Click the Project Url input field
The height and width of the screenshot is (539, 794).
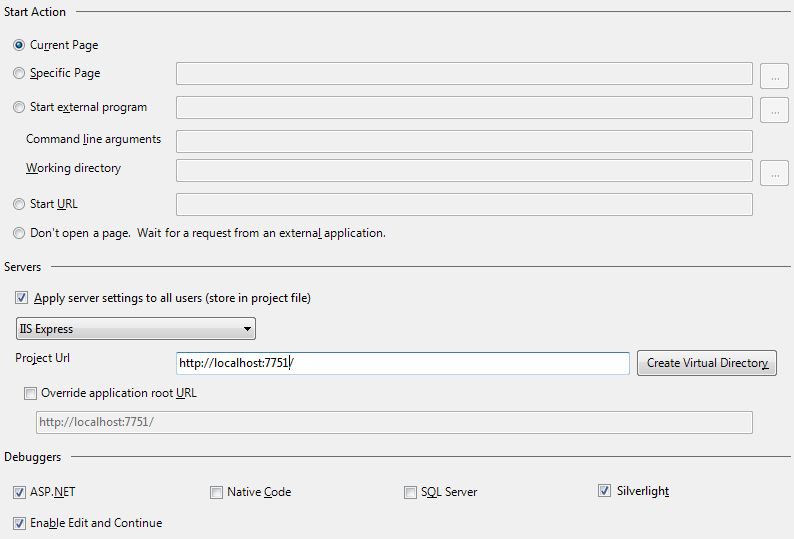(x=403, y=363)
